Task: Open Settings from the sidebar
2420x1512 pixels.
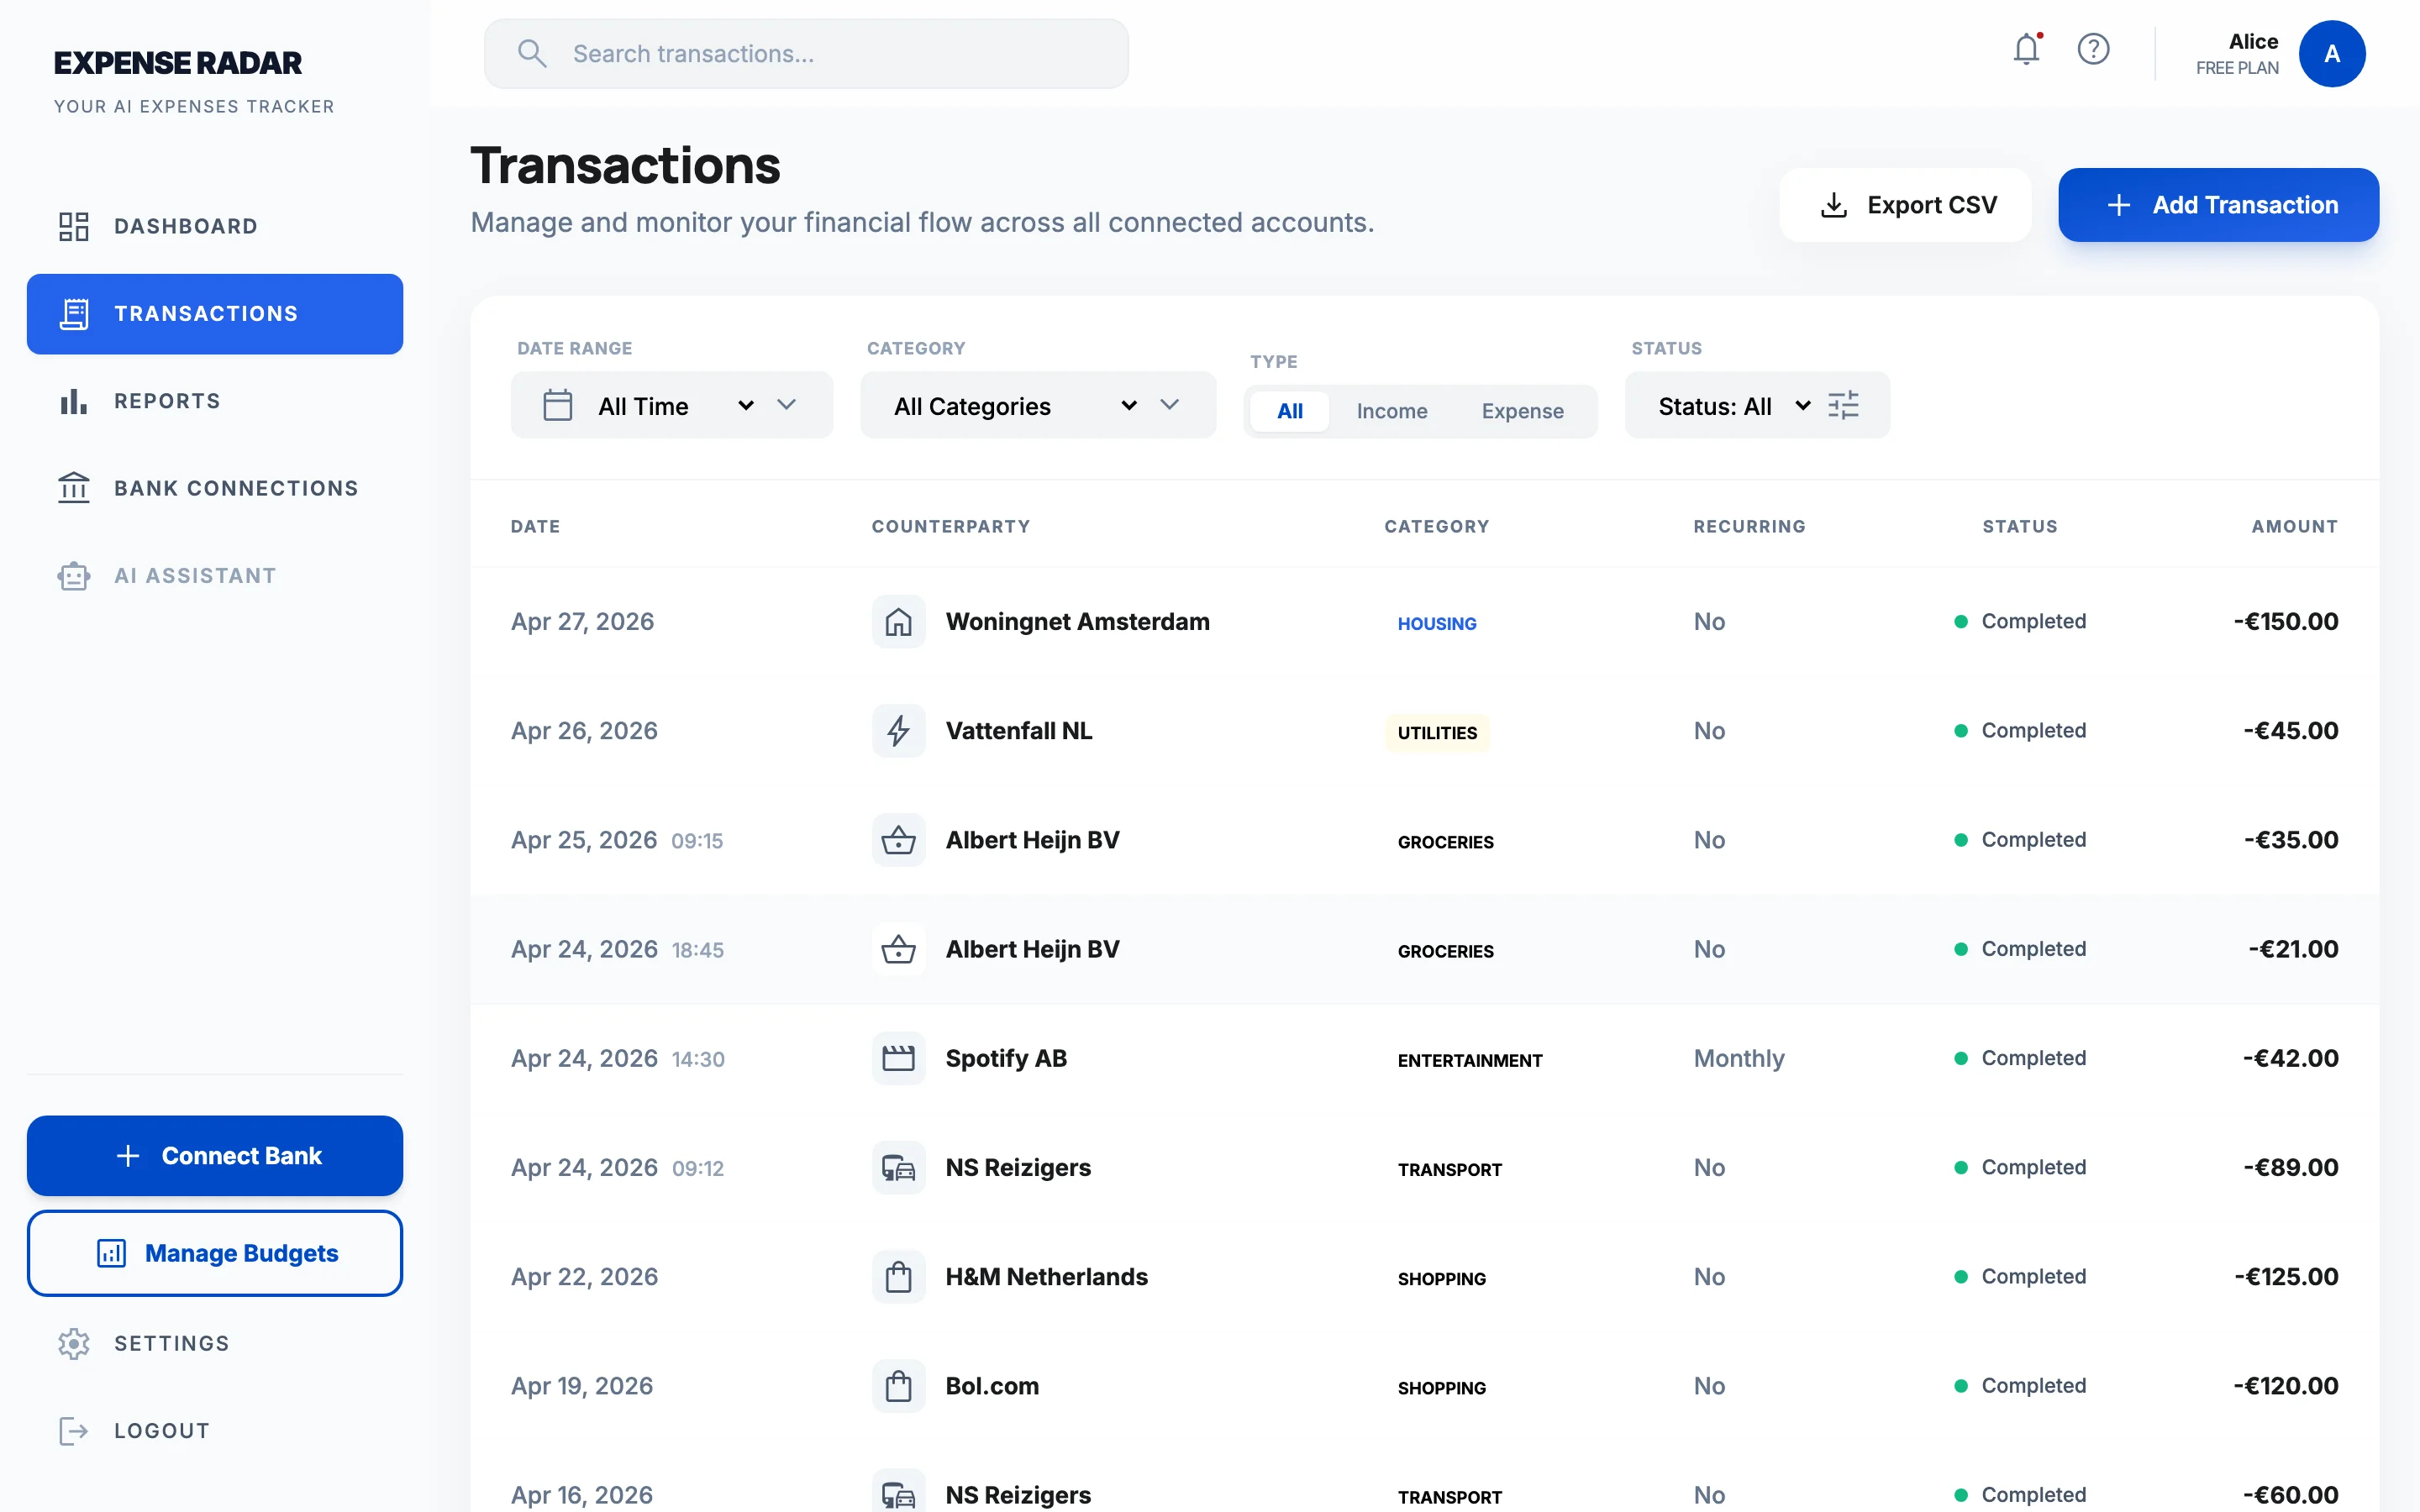Action: click(143, 1343)
